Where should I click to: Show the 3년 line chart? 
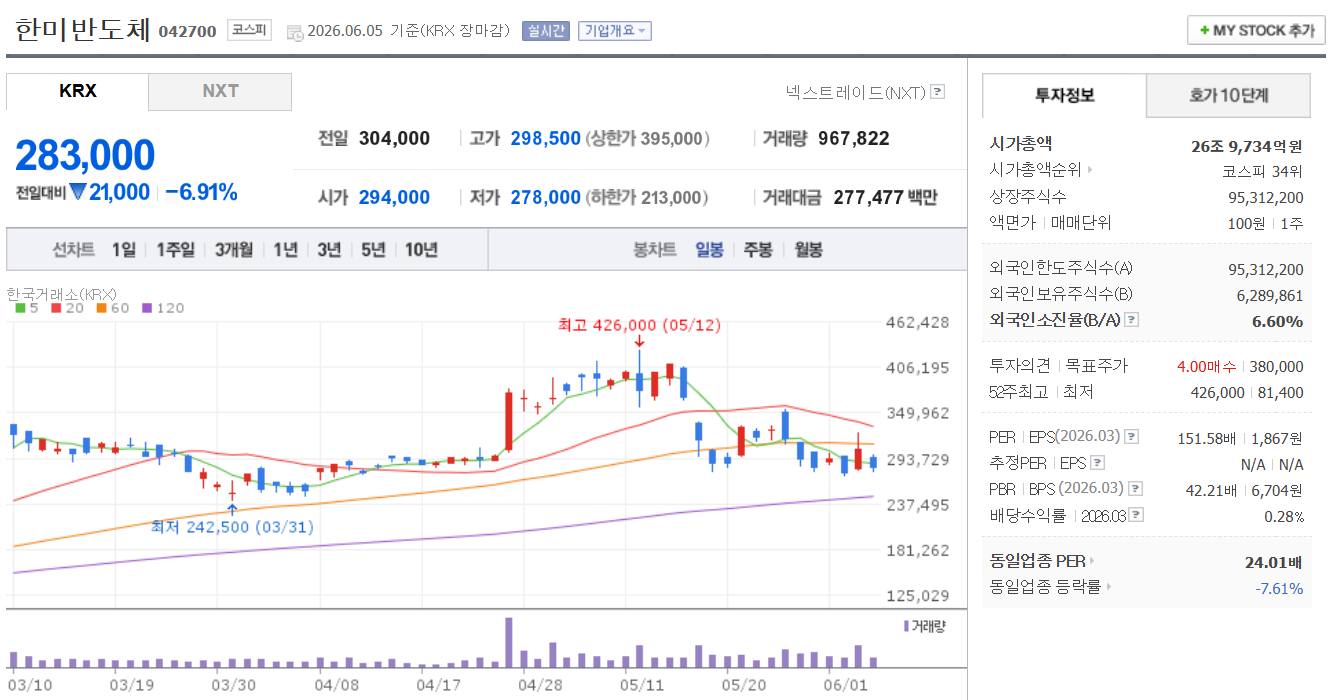coord(329,250)
